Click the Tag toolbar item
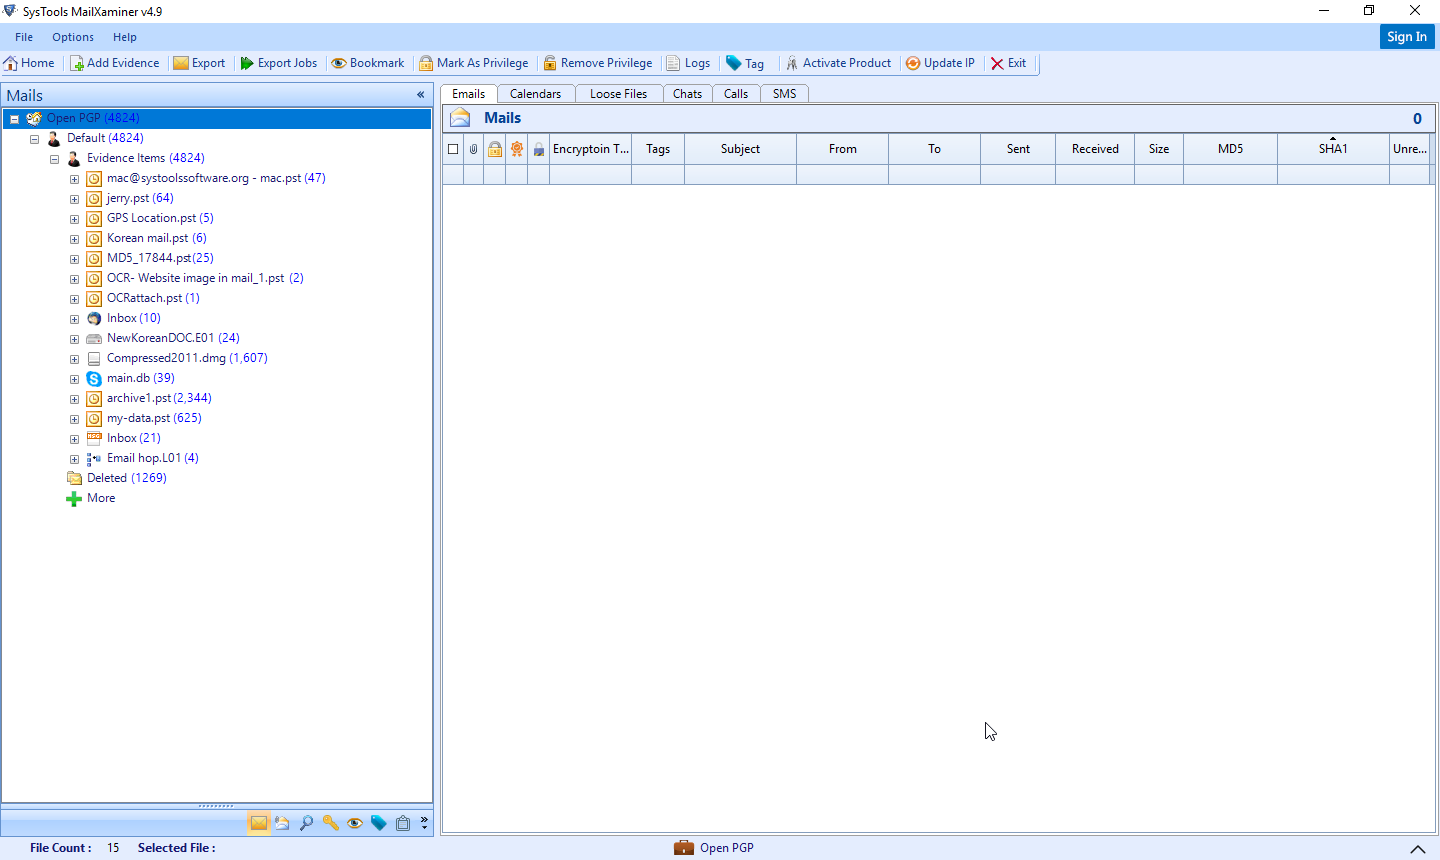This screenshot has height=860, width=1440. pyautogui.click(x=745, y=63)
